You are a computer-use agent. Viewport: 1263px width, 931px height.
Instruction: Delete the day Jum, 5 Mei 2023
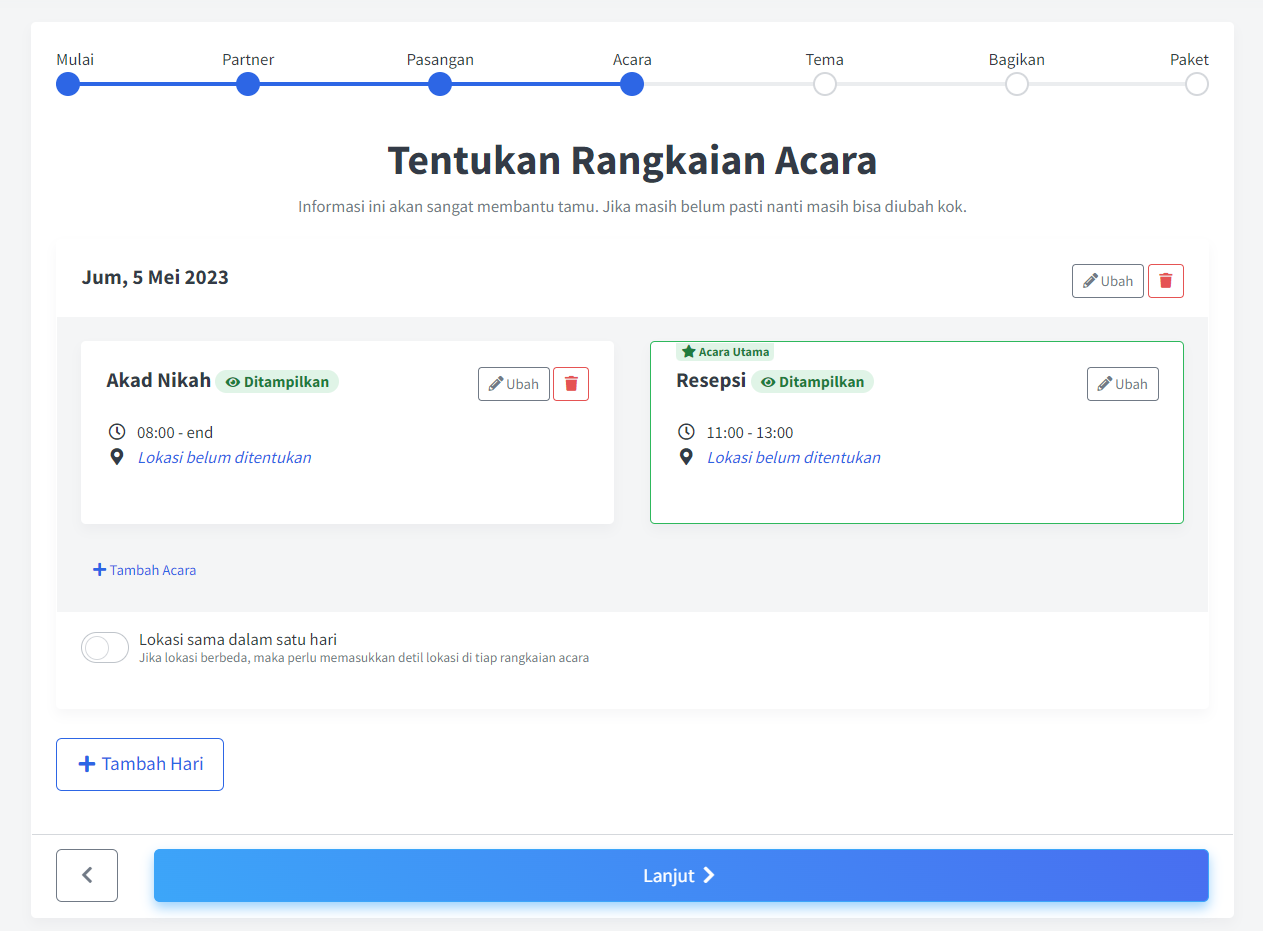tap(1166, 281)
